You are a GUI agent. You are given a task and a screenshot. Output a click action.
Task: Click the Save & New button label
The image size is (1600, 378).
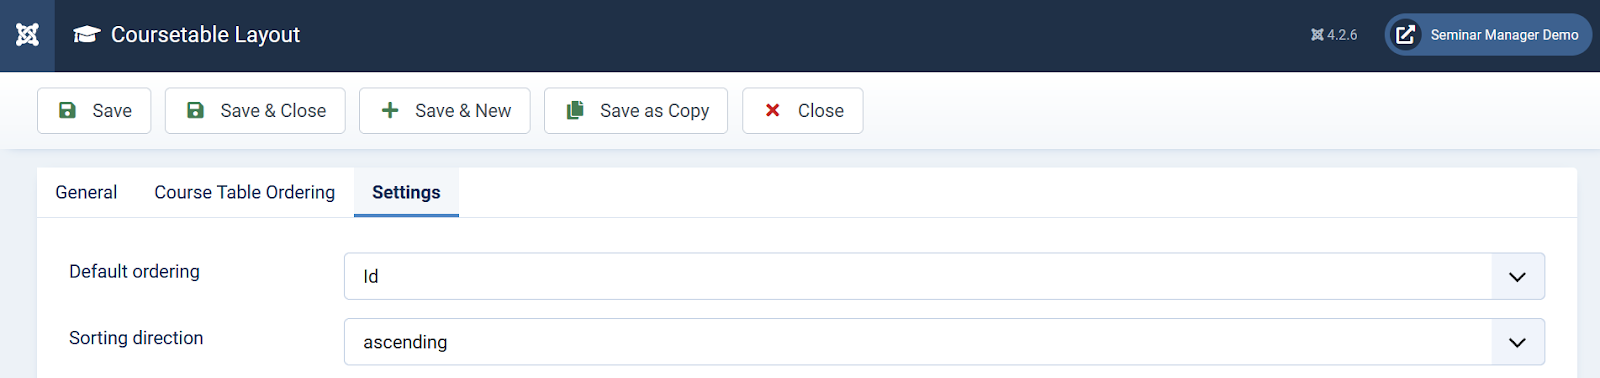pos(463,111)
